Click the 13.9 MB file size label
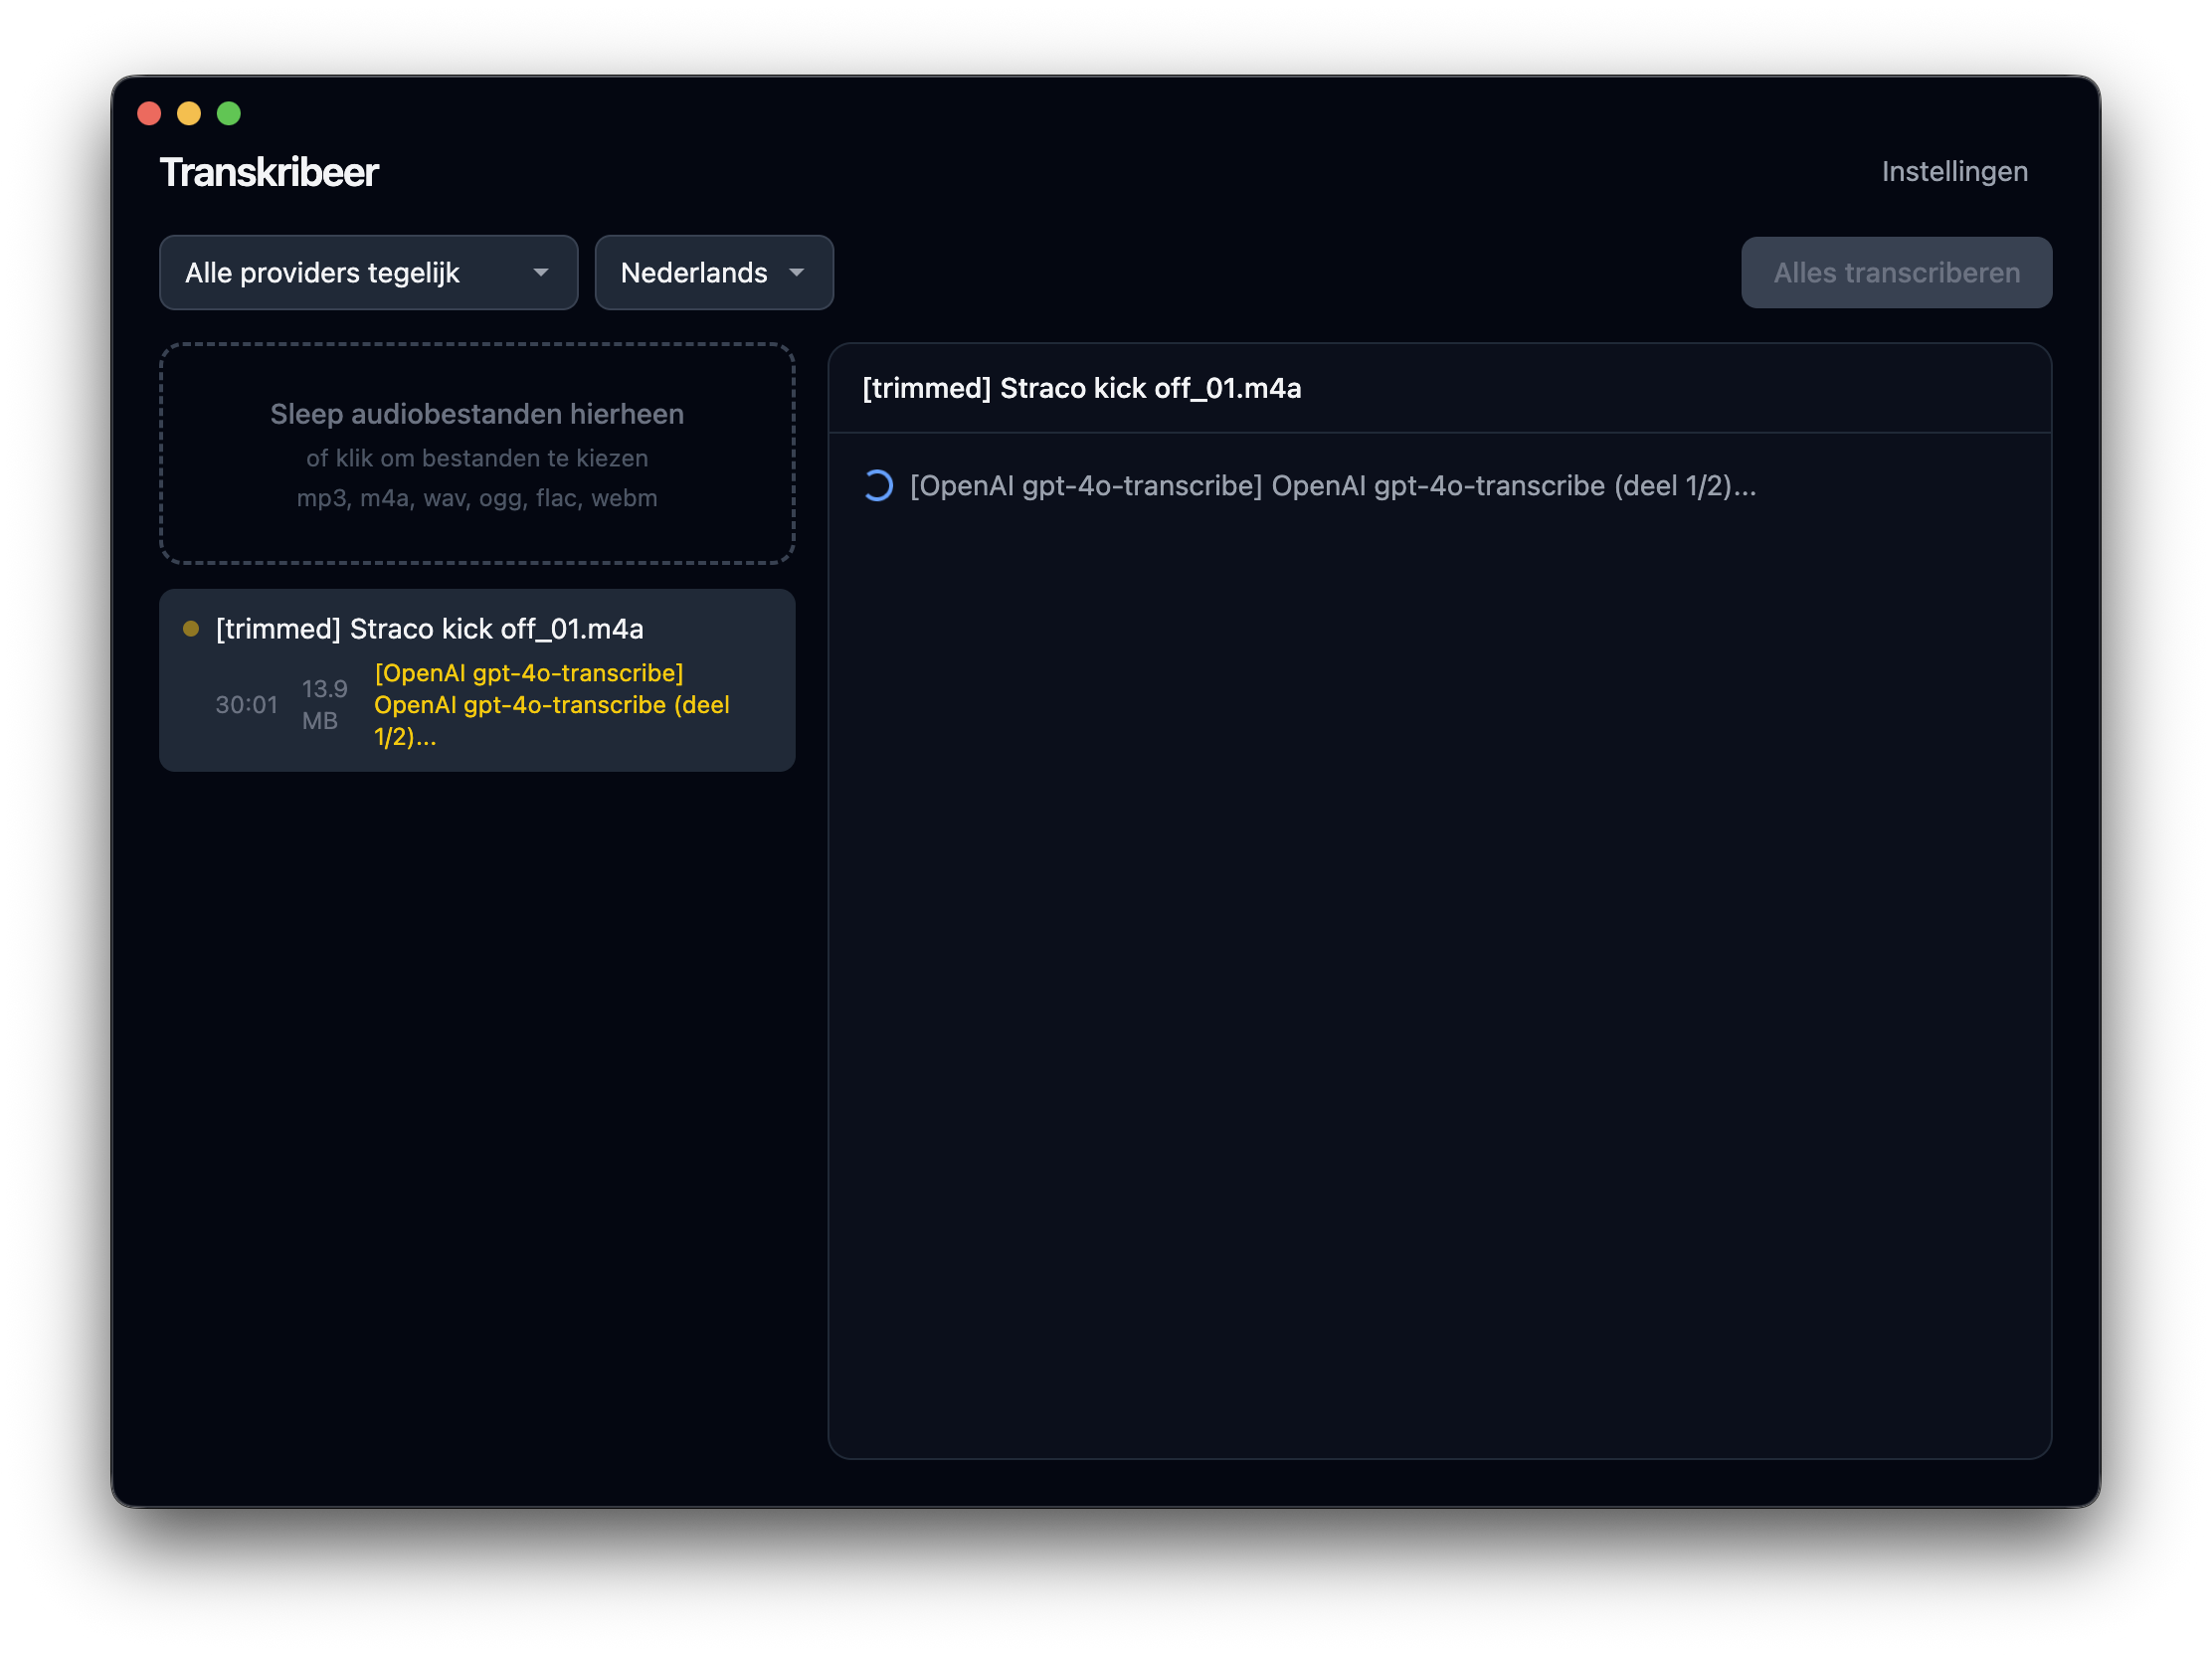 point(324,705)
